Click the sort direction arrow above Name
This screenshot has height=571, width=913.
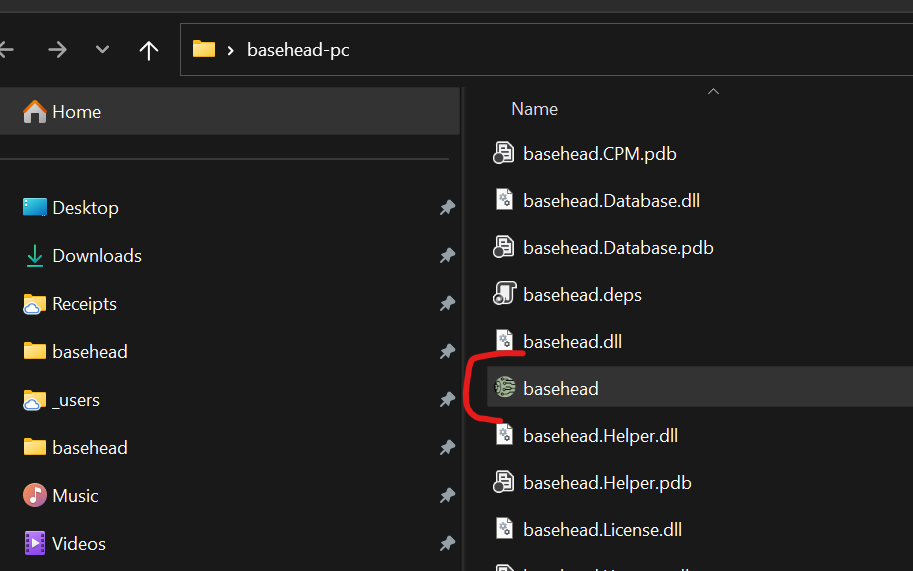[x=713, y=91]
